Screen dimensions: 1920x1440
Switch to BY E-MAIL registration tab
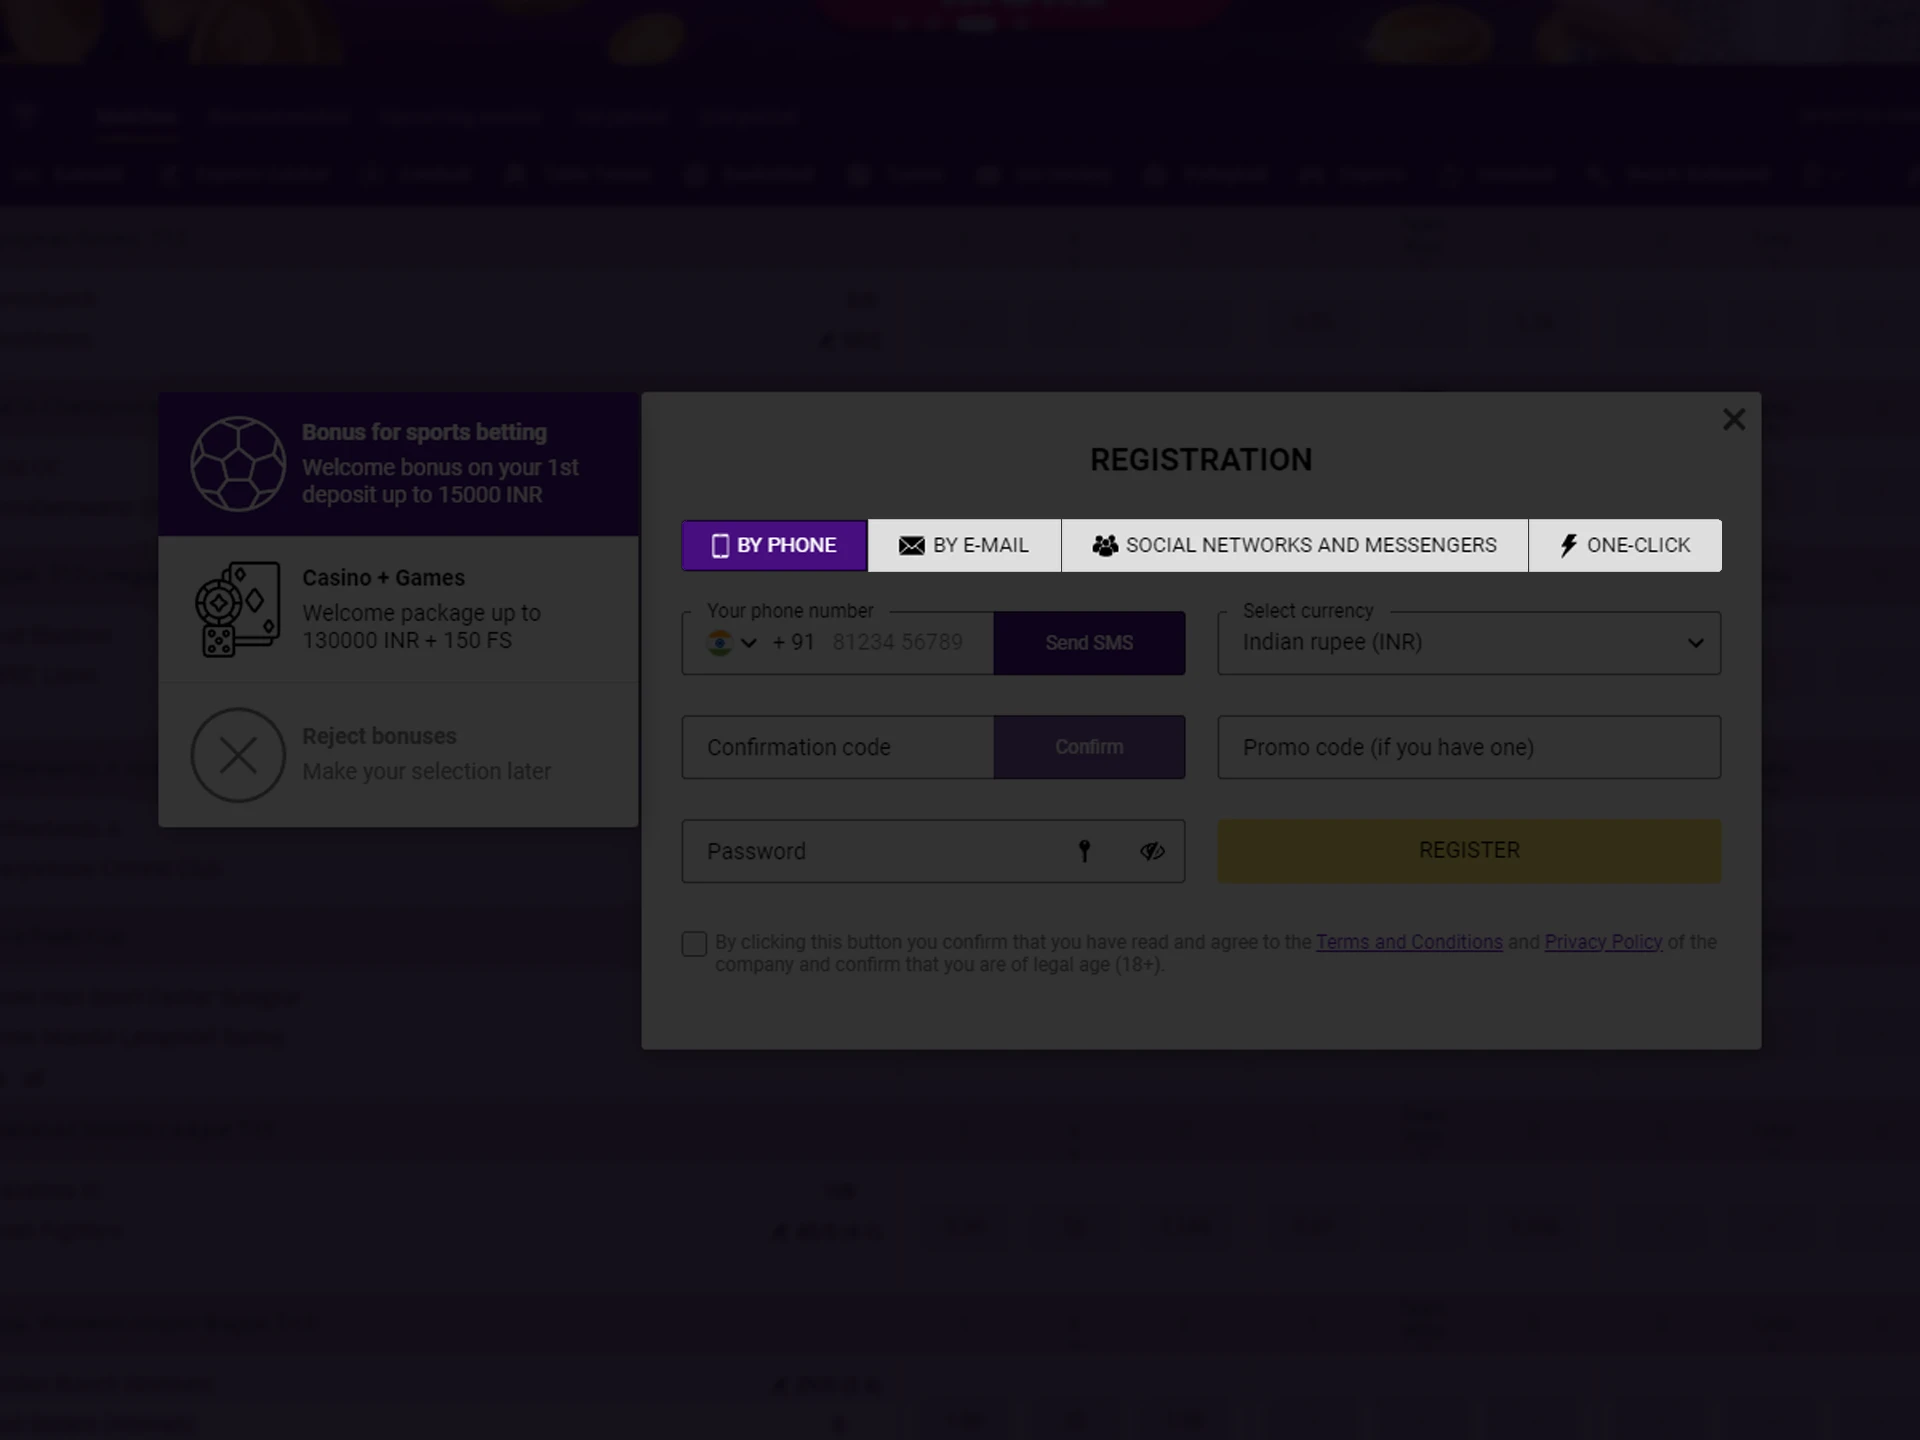pyautogui.click(x=963, y=545)
